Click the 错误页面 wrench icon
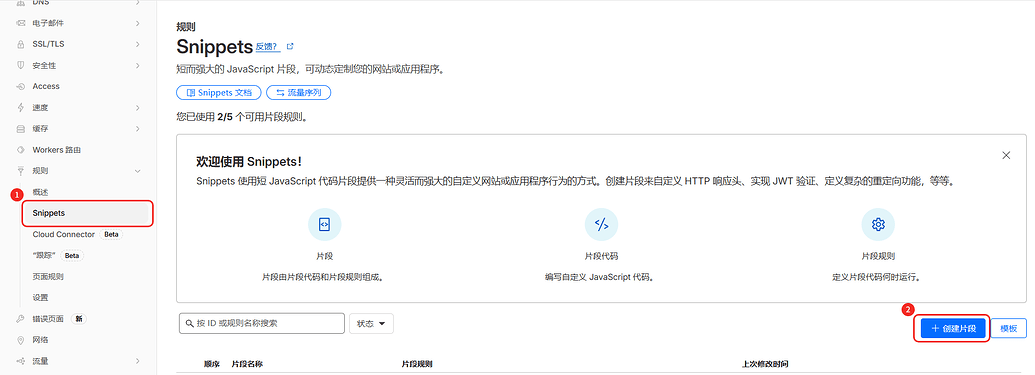 coord(20,319)
